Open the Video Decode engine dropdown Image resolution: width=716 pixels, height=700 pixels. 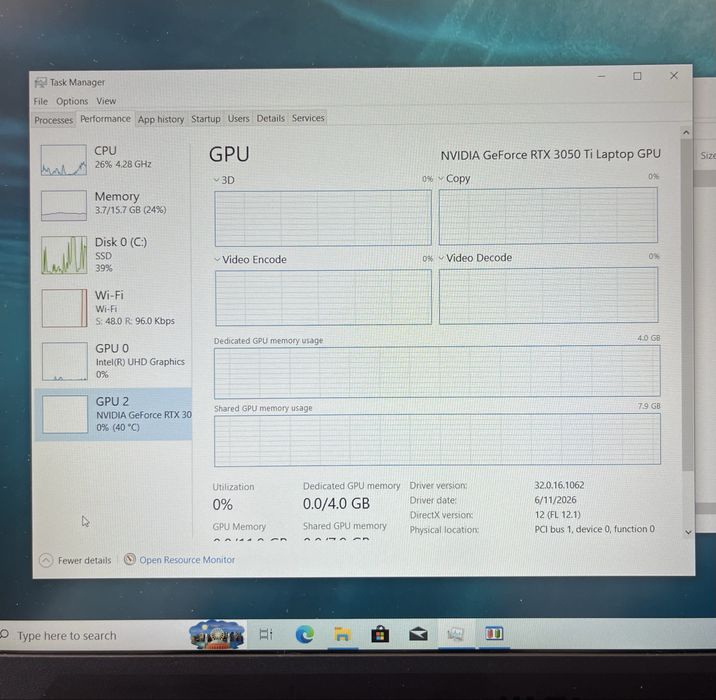pos(475,258)
